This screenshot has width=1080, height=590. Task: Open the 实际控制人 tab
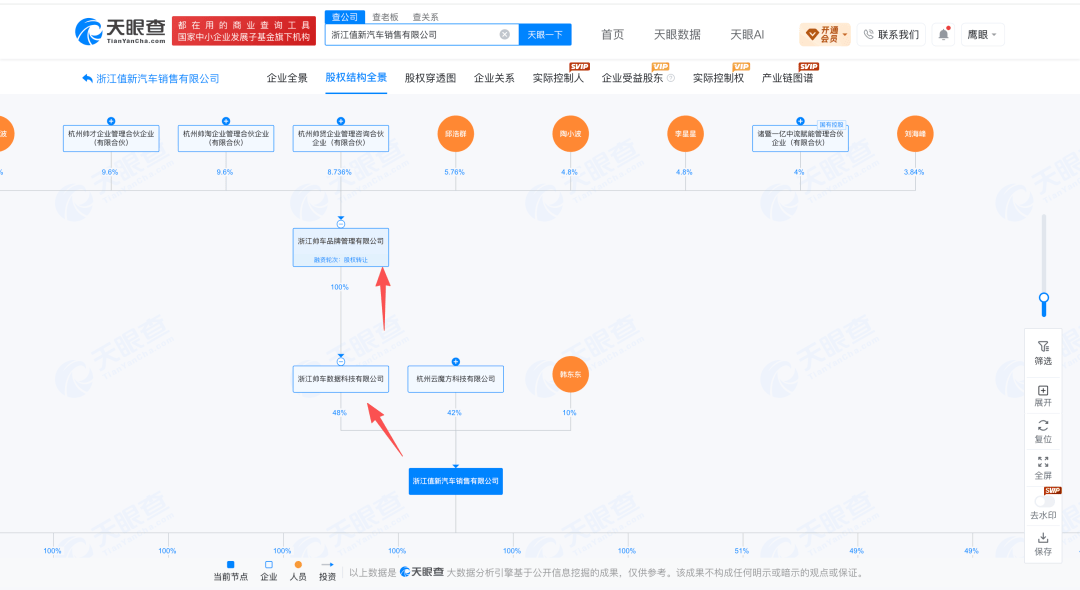(x=558, y=78)
